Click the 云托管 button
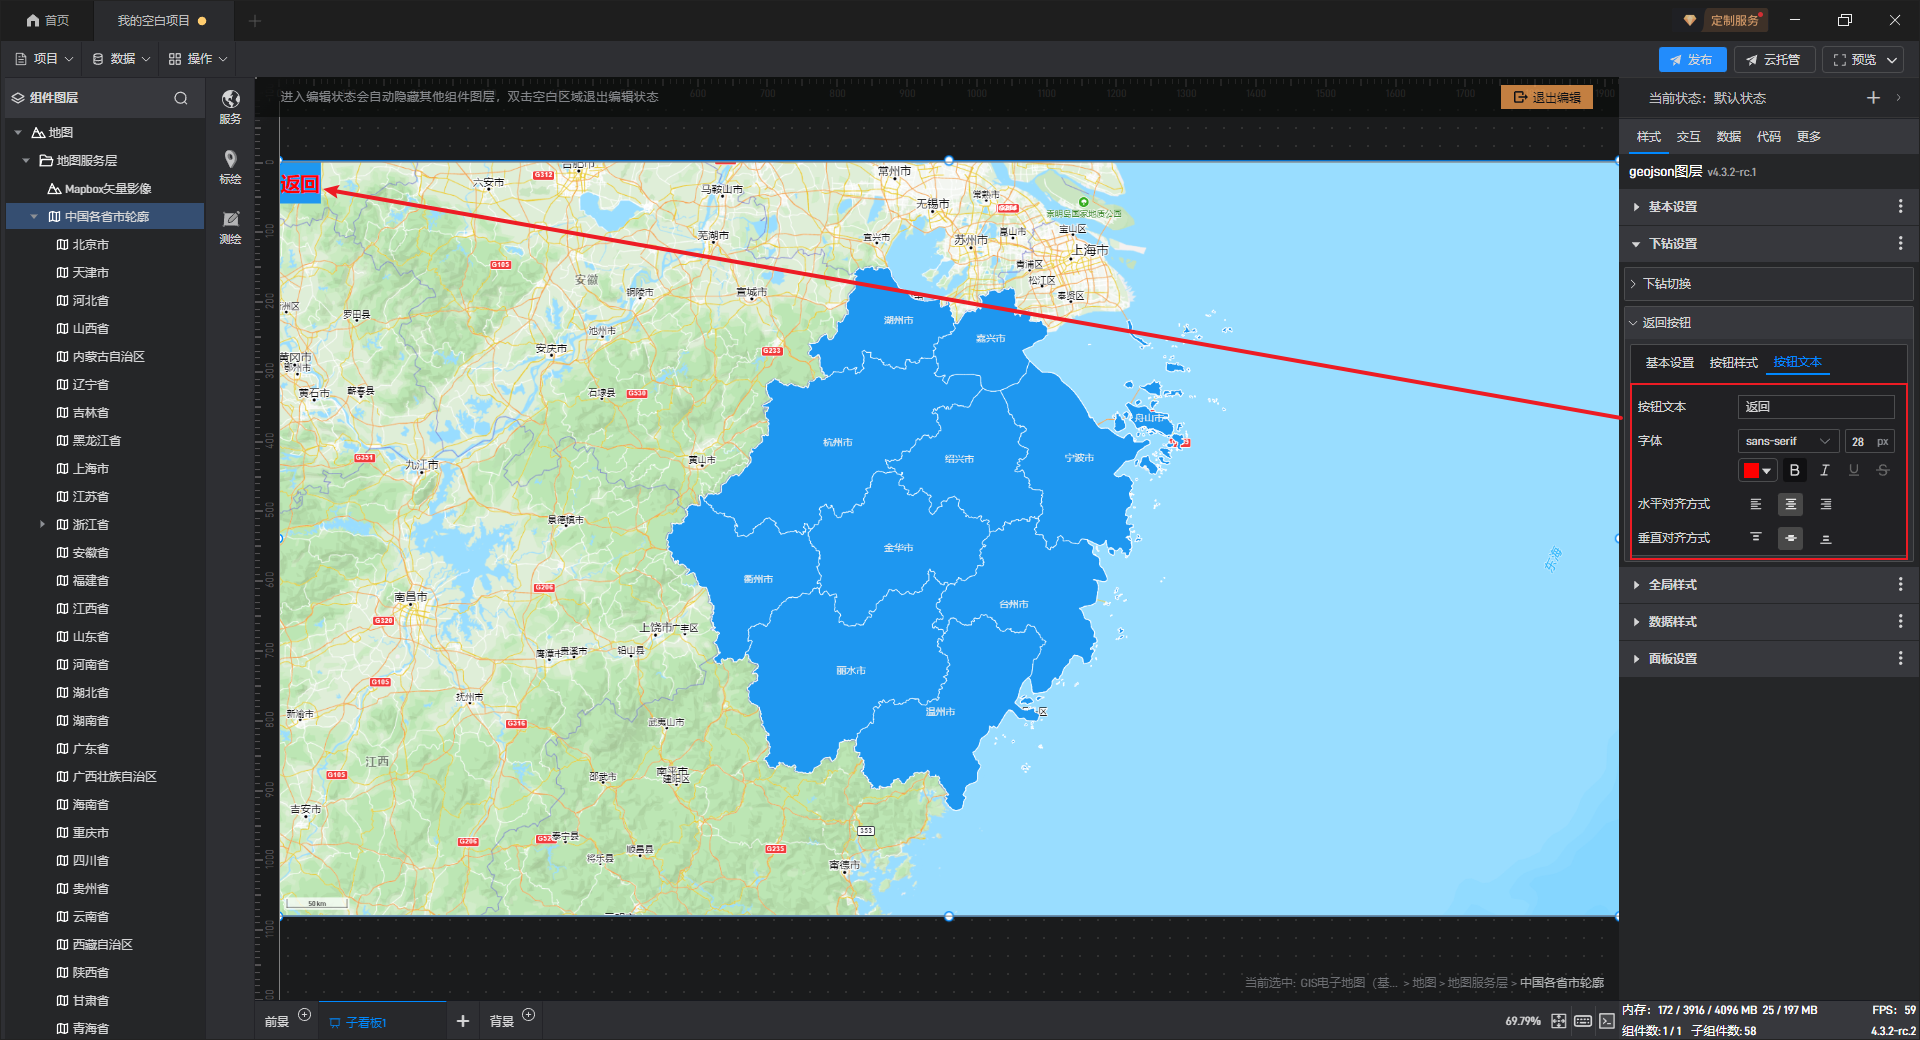1920x1040 pixels. 1774,60
